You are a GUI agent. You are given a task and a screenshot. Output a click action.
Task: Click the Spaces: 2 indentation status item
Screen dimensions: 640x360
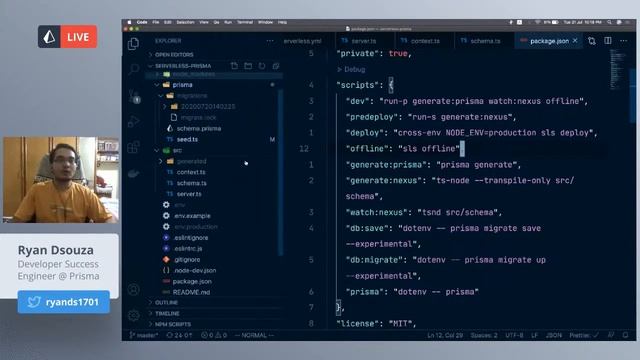(484, 336)
